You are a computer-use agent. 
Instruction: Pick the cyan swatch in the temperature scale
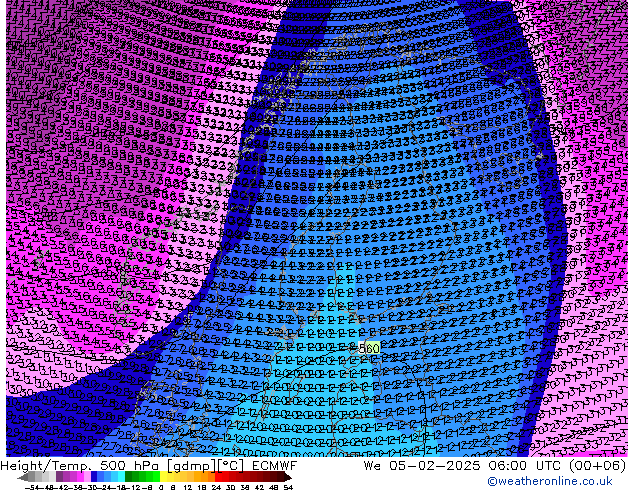pyautogui.click(x=121, y=477)
